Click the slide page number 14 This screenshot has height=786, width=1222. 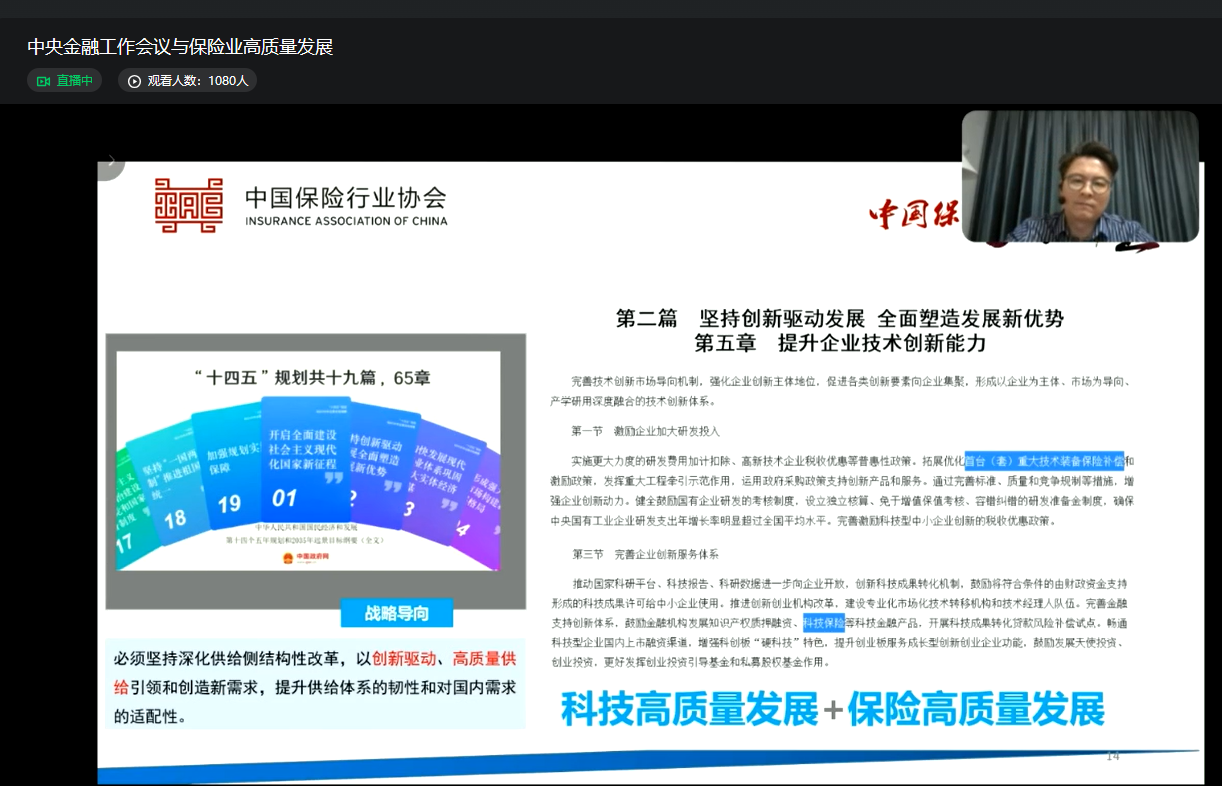coord(1112,756)
